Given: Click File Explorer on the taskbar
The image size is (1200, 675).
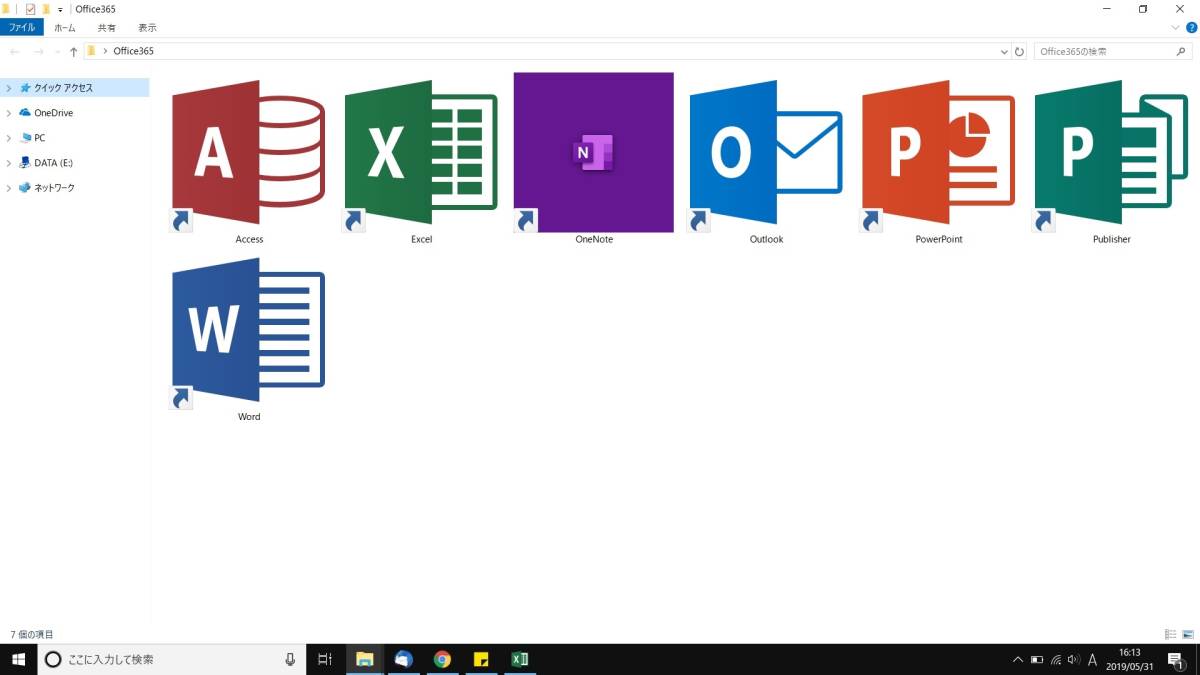Looking at the screenshot, I should coord(364,659).
